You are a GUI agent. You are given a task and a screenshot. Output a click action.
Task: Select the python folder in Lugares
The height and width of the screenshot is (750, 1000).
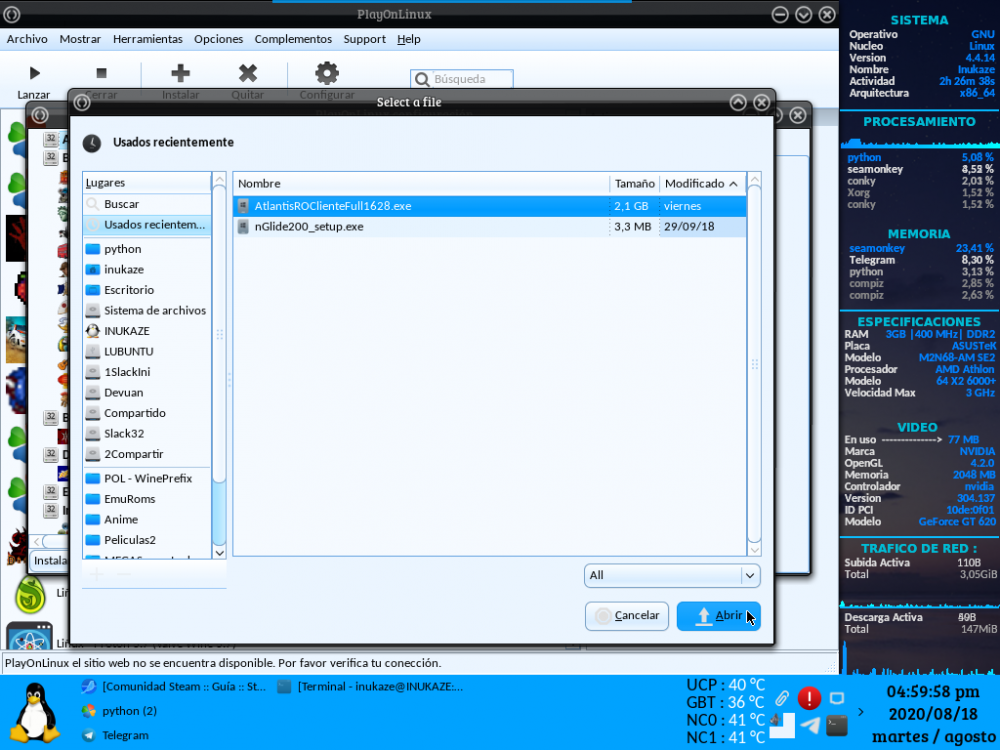[x=122, y=249]
